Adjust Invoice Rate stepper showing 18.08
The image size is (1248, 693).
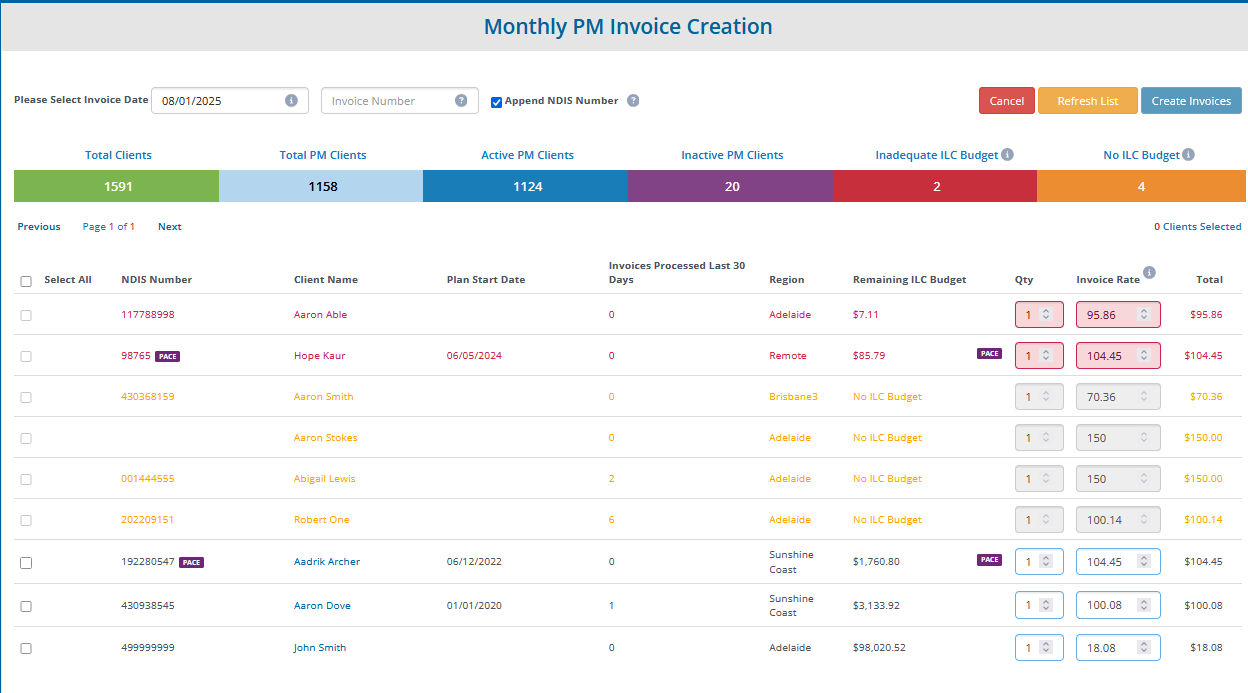1143,648
